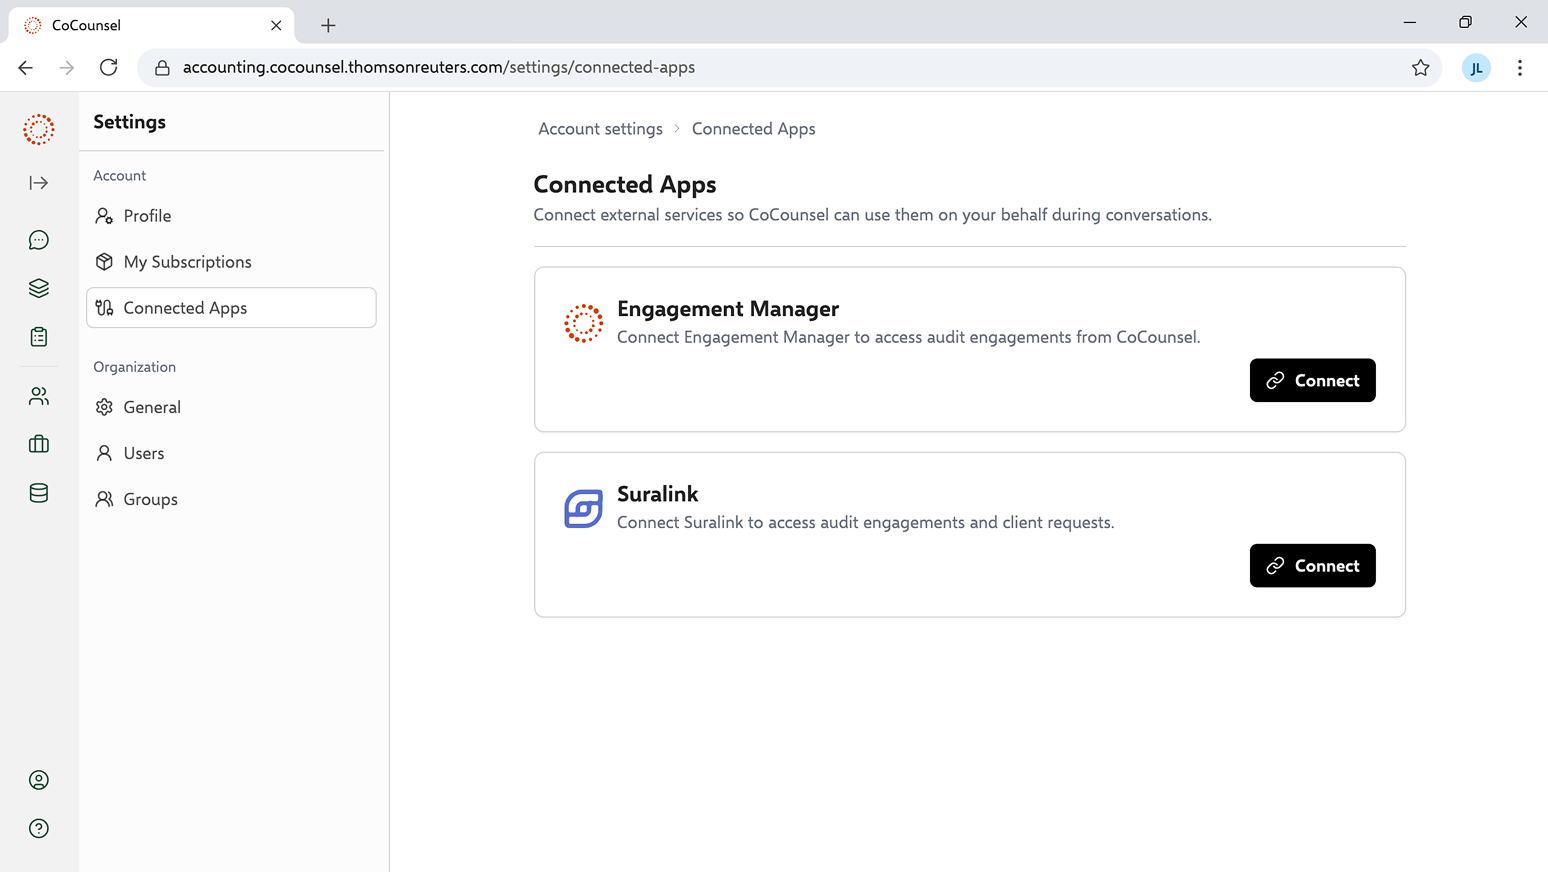
Task: Open the help question mark icon
Action: point(39,828)
